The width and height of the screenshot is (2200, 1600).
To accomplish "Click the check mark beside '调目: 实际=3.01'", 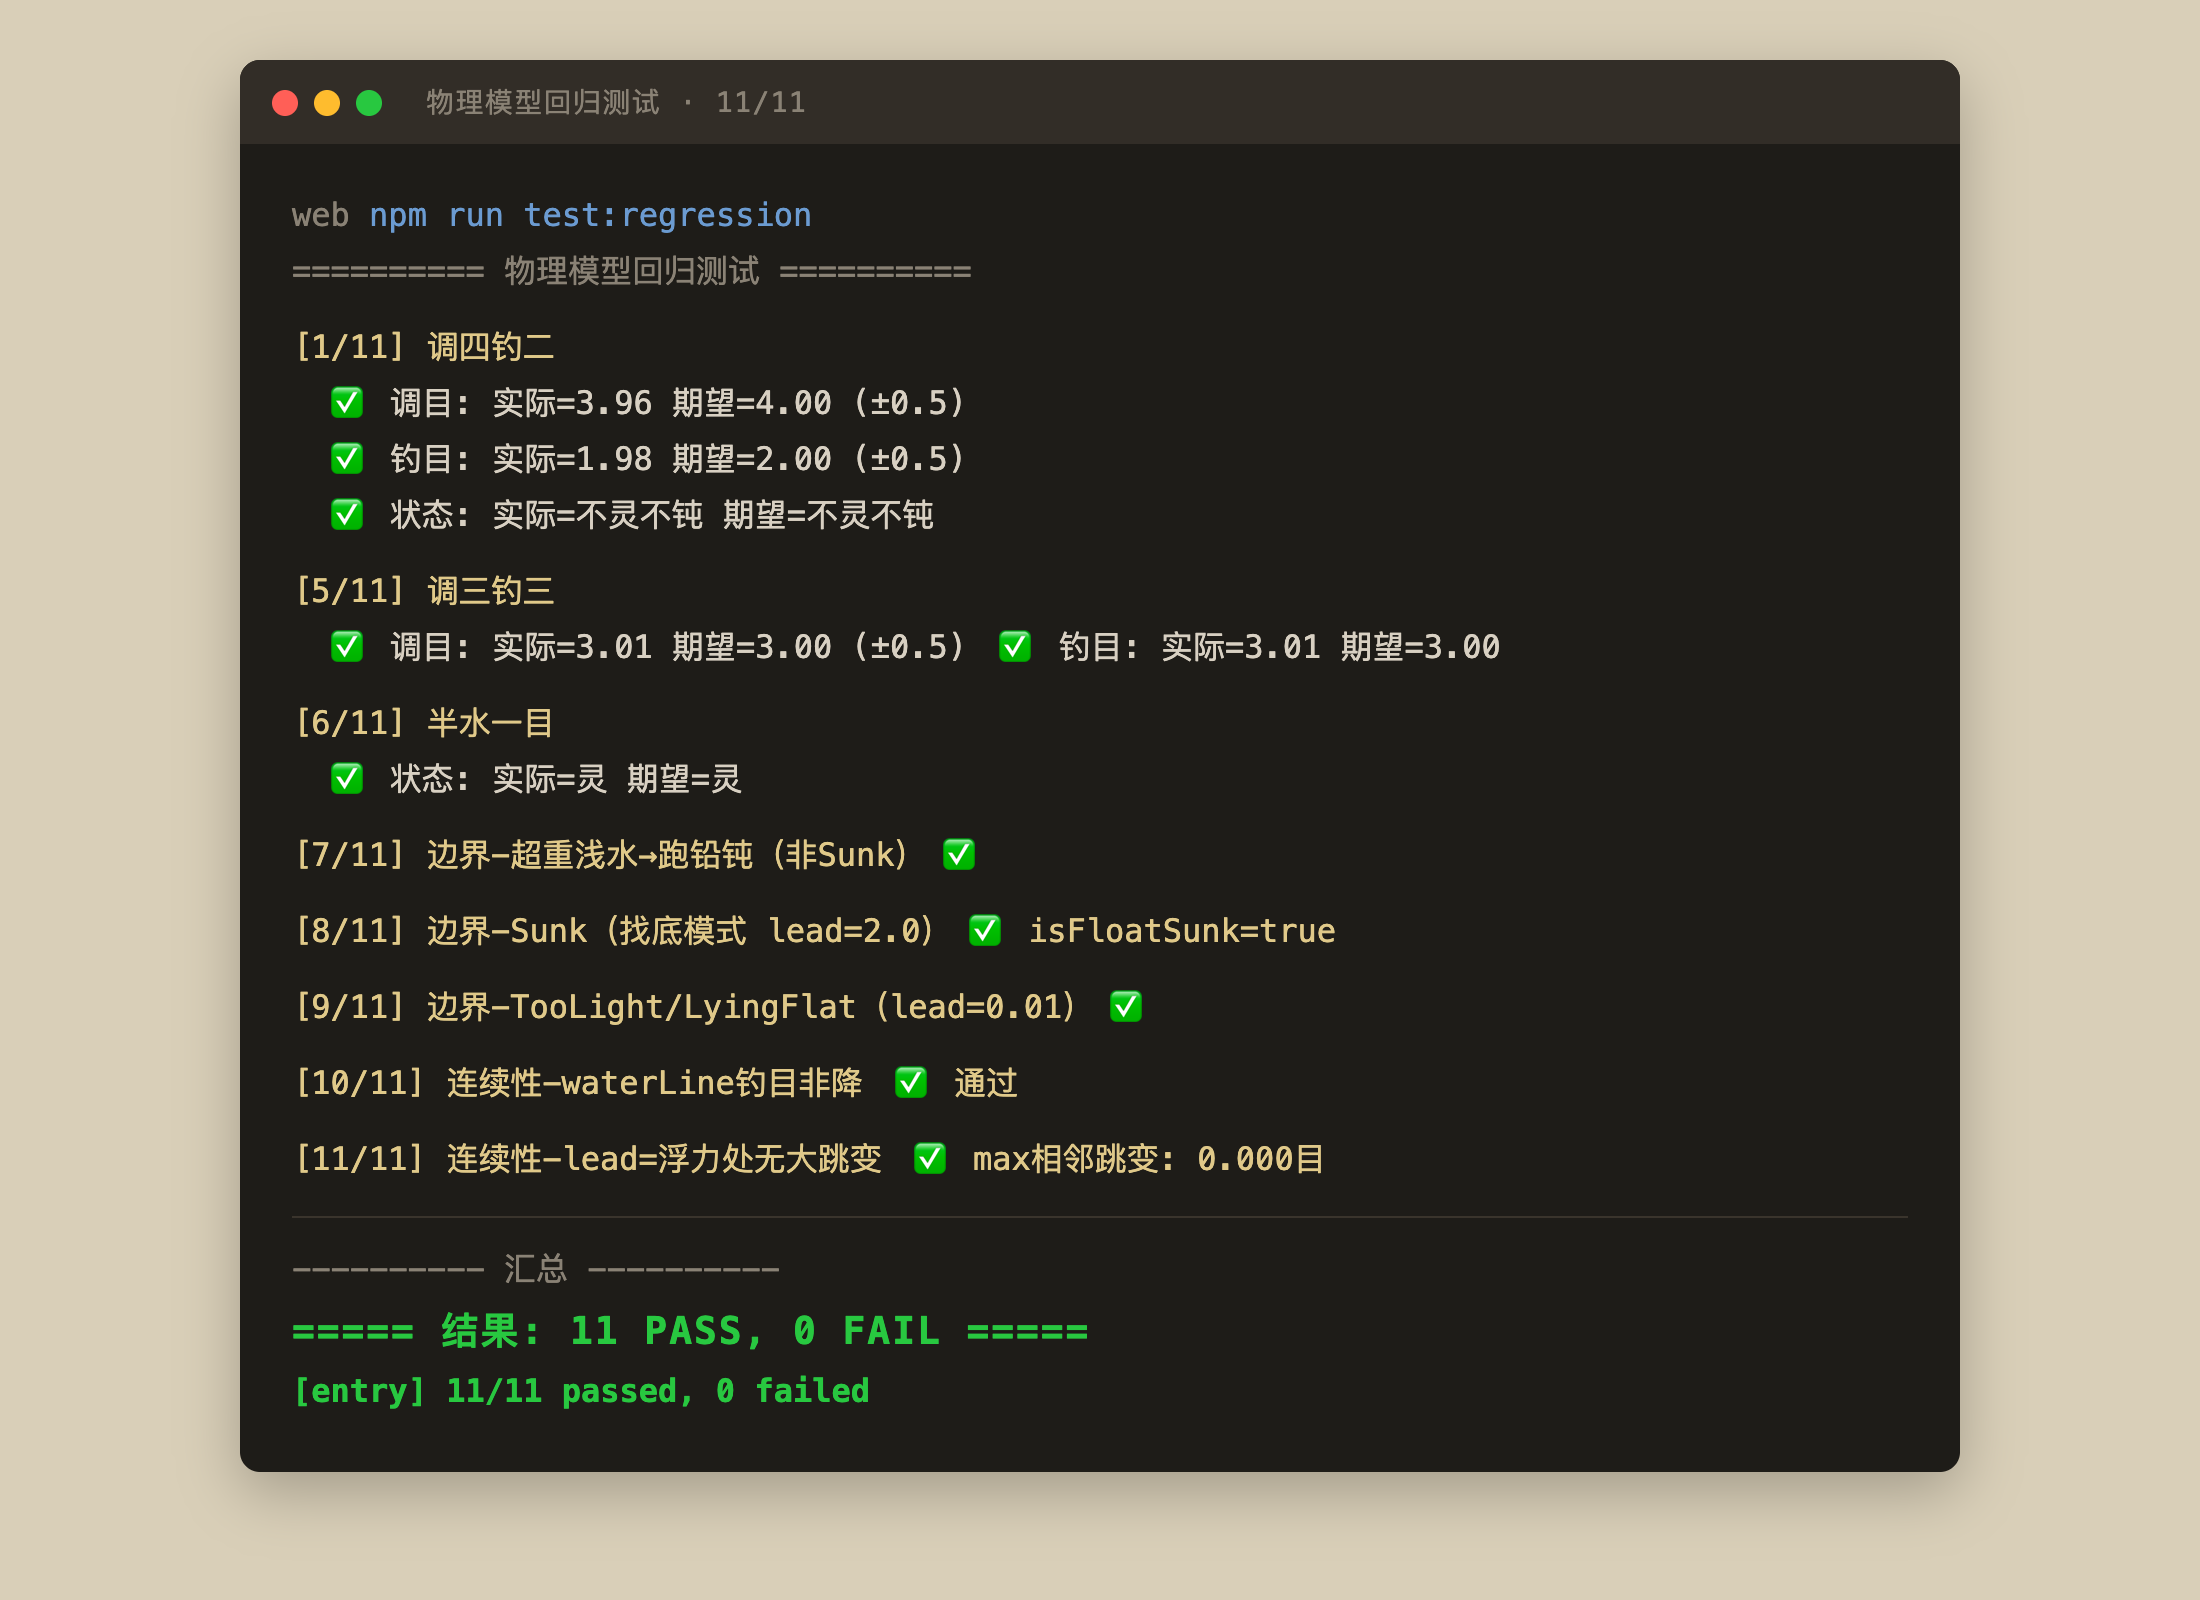I will (x=347, y=647).
